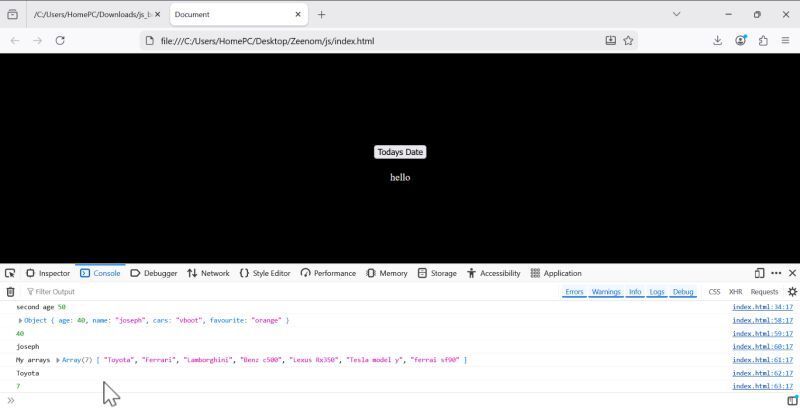Open the Memory tab
The height and width of the screenshot is (420, 800).
tap(387, 273)
